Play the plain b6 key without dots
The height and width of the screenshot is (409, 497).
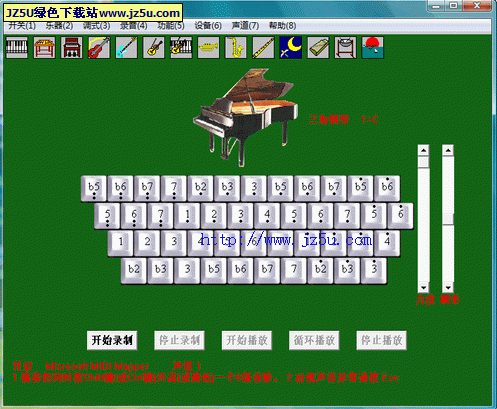pyautogui.click(x=241, y=271)
